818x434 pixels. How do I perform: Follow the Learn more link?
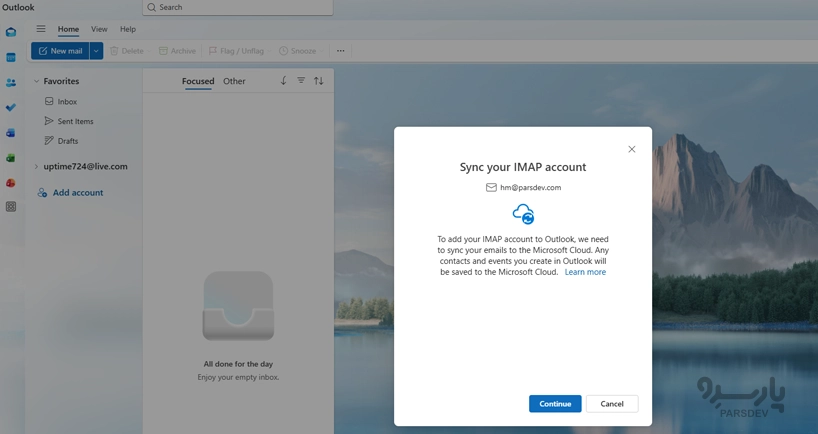585,272
